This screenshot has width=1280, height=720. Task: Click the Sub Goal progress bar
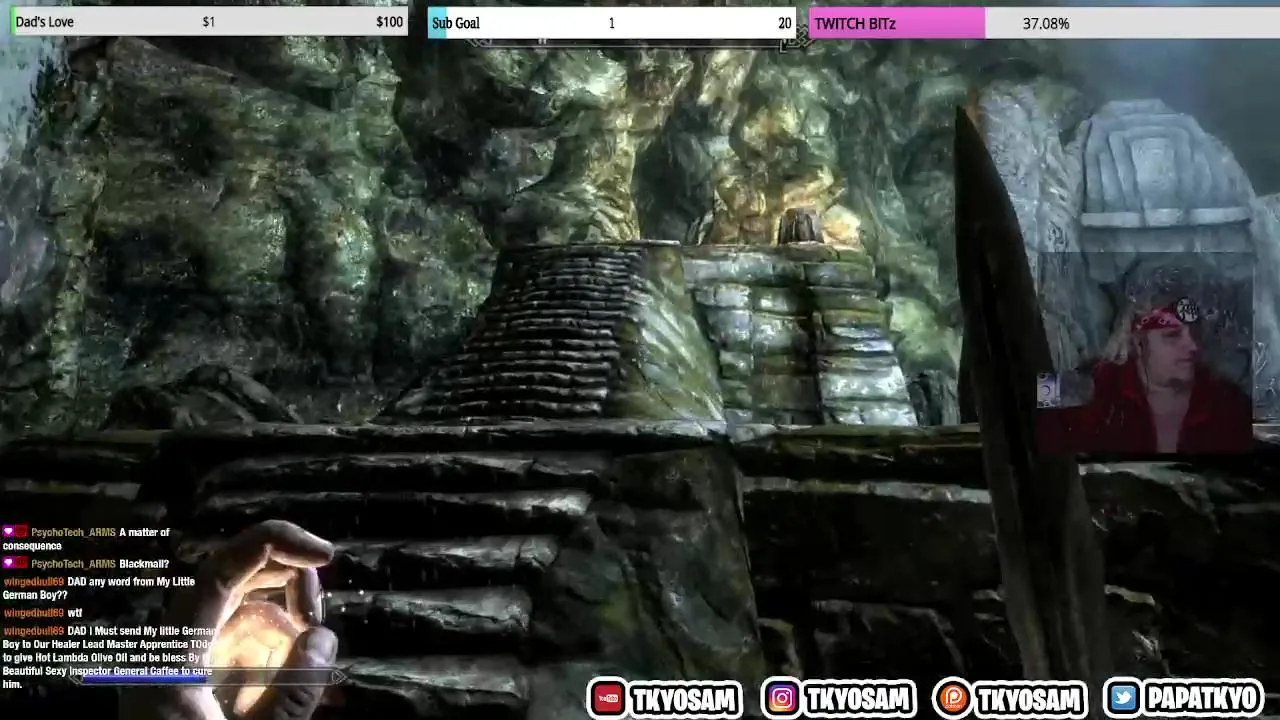(x=611, y=23)
